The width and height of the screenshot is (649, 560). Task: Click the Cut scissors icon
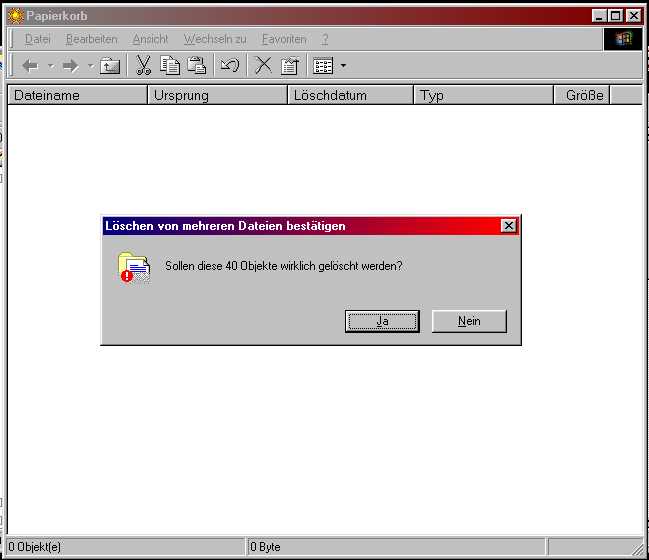coord(143,65)
